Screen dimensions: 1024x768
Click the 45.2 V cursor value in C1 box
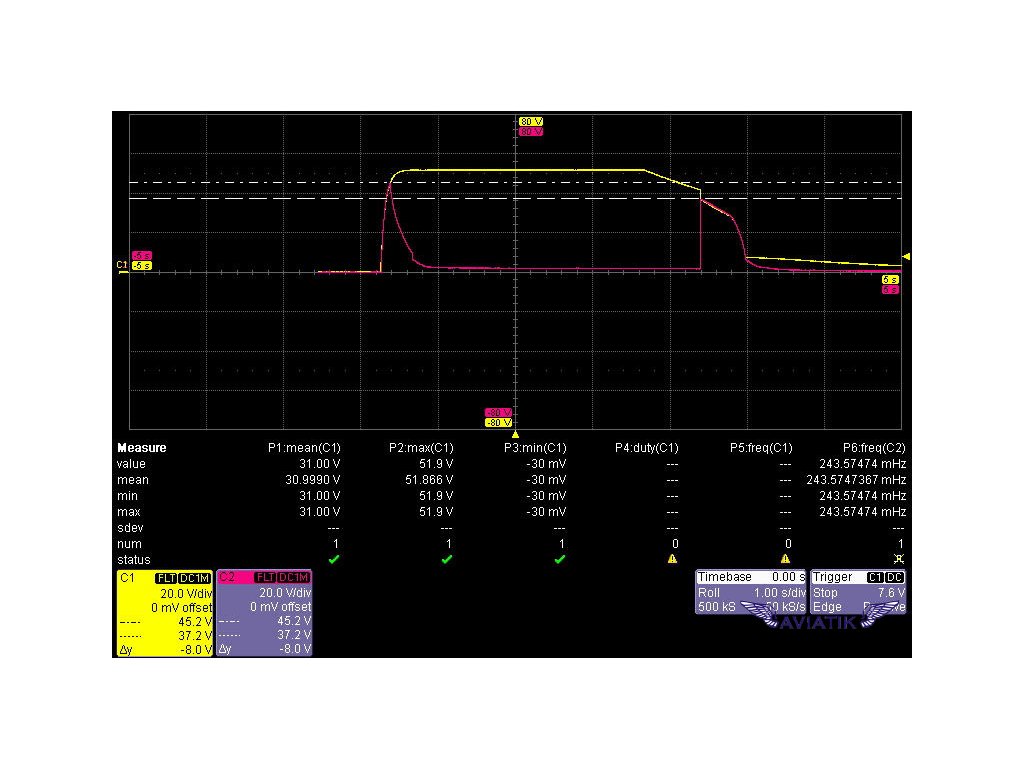(x=195, y=622)
